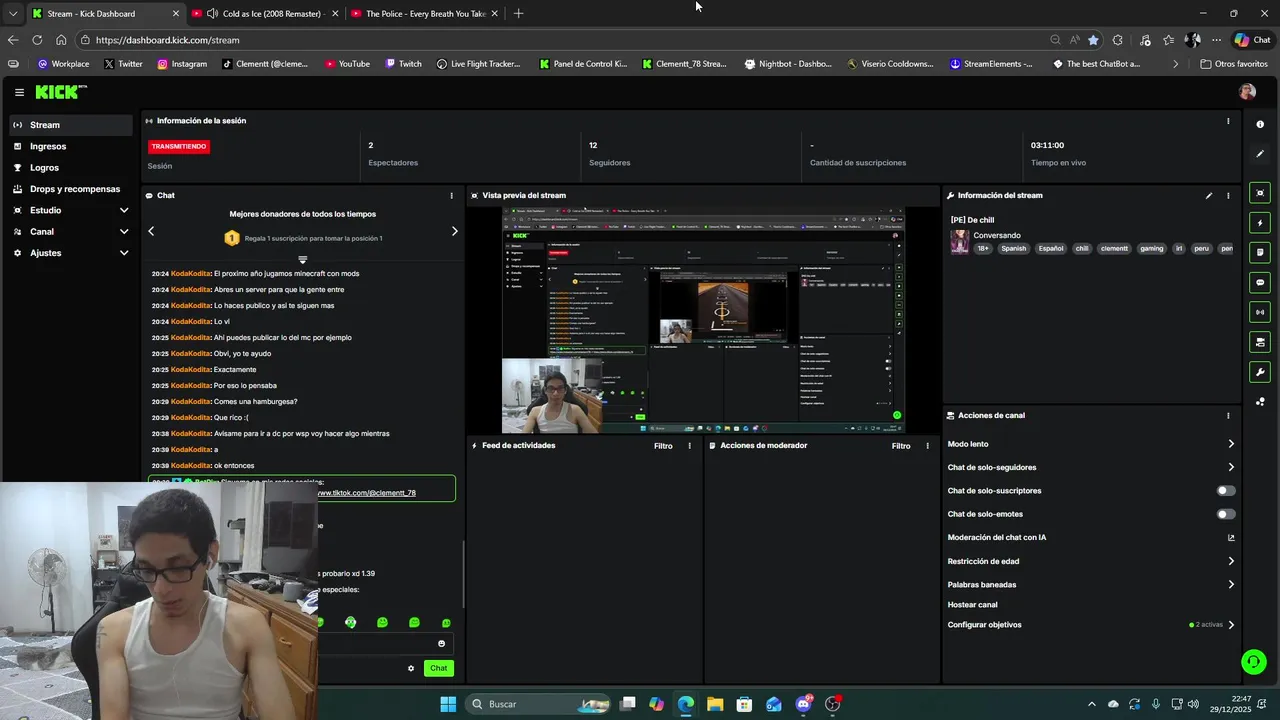1280x720 pixels.
Task: Open Feed de actividades three-dot menu
Action: [x=689, y=446]
